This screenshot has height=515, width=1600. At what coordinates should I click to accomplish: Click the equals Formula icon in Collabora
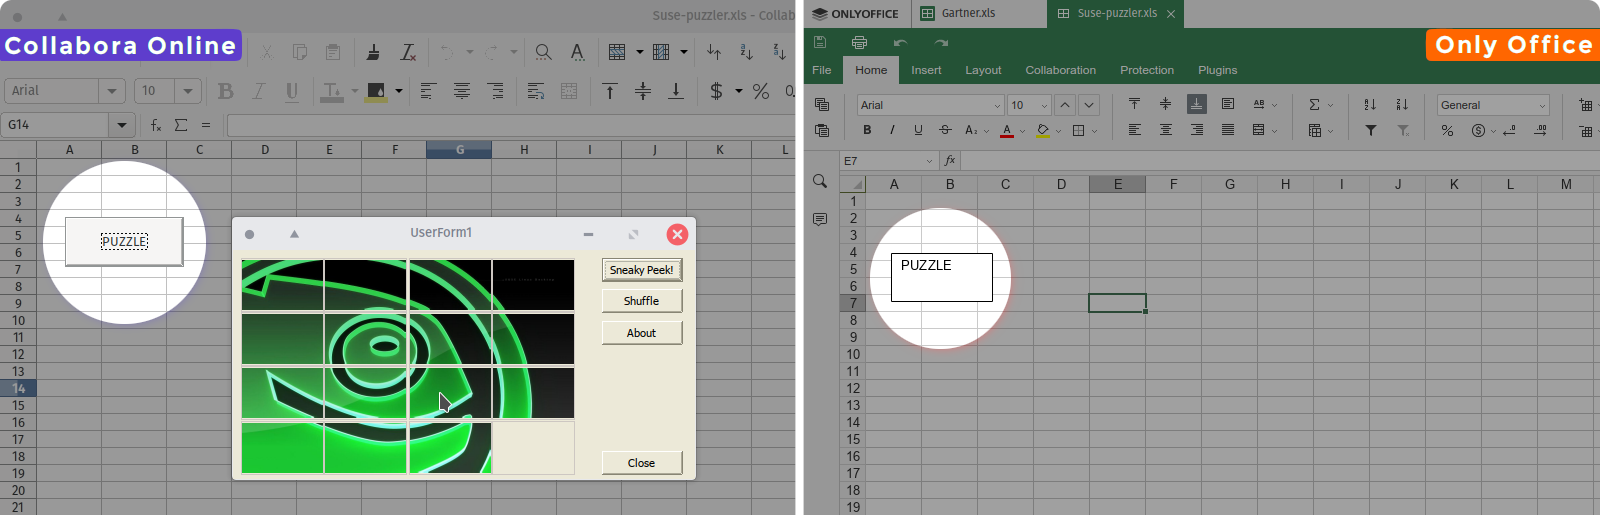[206, 125]
